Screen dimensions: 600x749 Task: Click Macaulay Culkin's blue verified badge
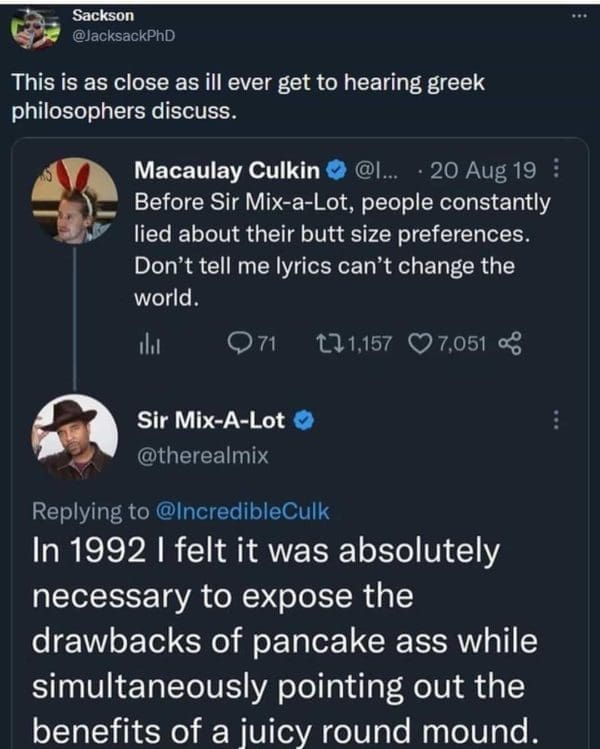click(338, 172)
